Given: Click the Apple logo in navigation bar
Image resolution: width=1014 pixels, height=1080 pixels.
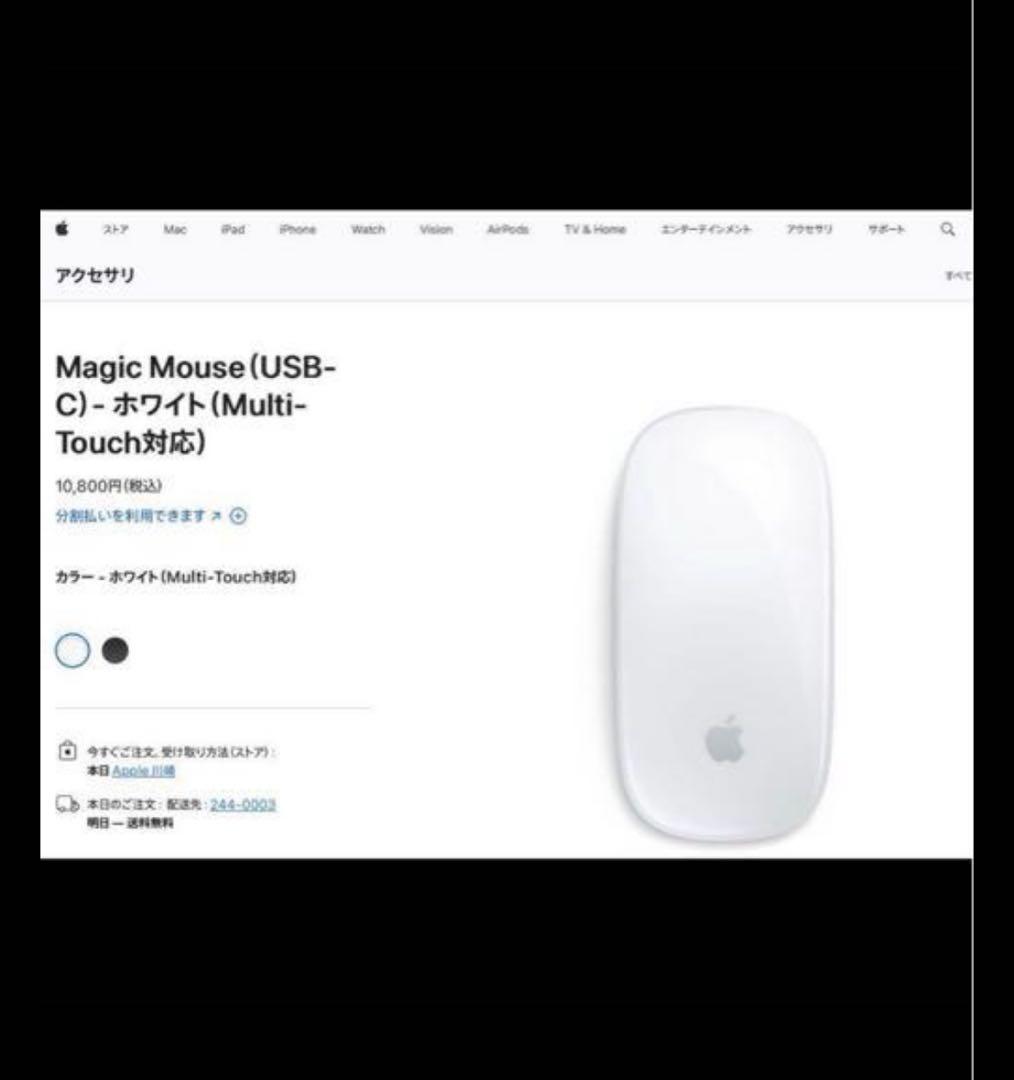Looking at the screenshot, I should click(x=62, y=229).
